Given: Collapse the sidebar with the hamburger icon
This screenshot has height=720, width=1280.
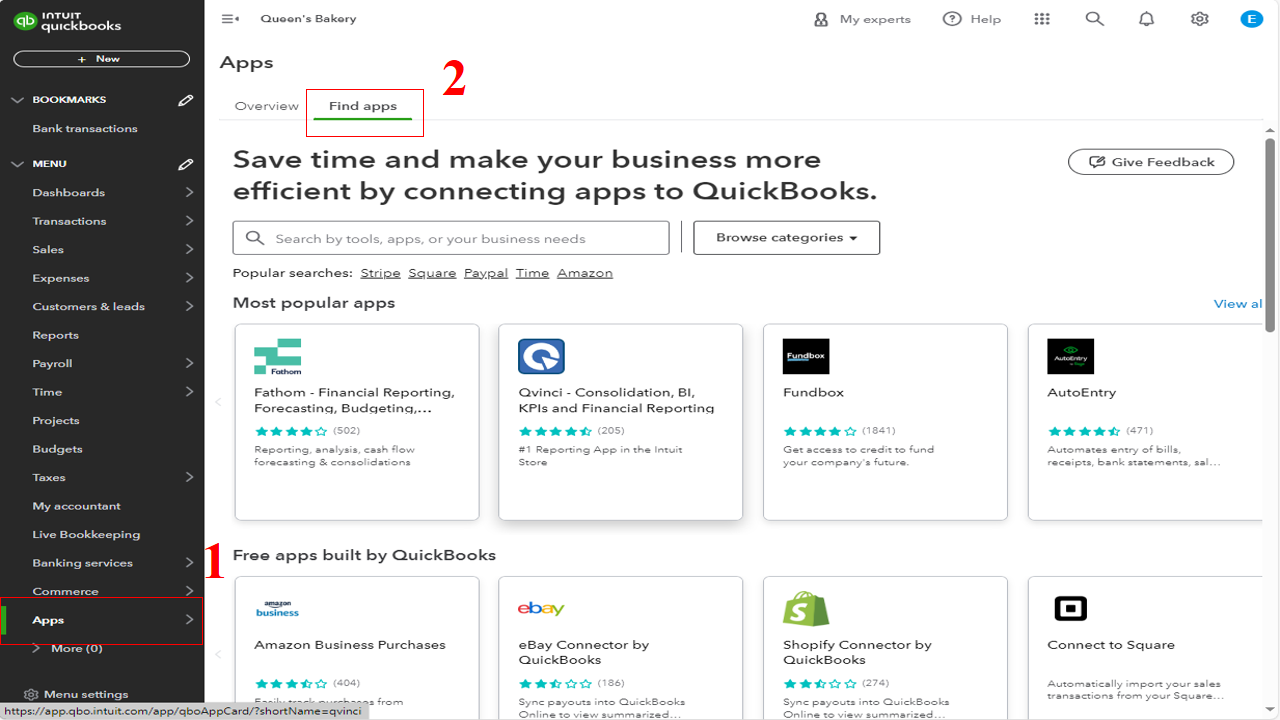Looking at the screenshot, I should pos(231,18).
